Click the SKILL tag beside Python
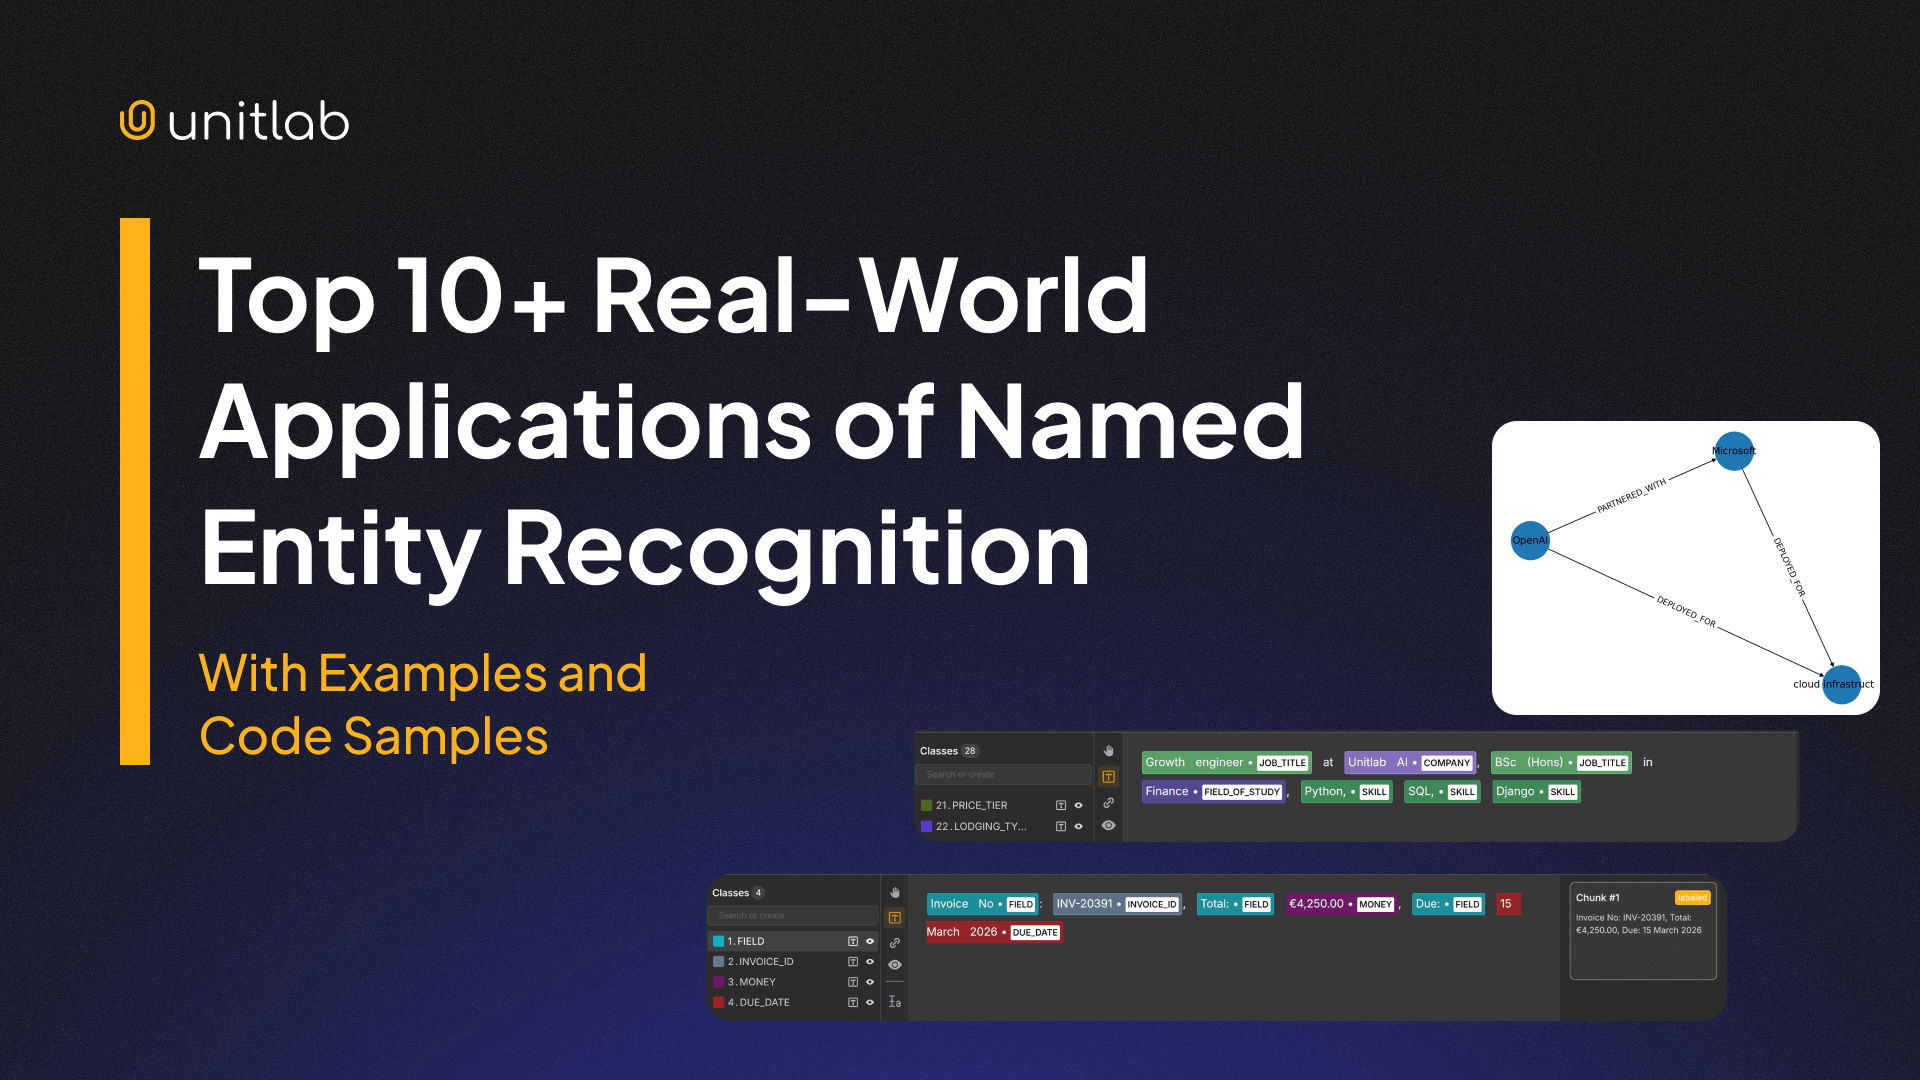This screenshot has height=1080, width=1920. [1374, 791]
